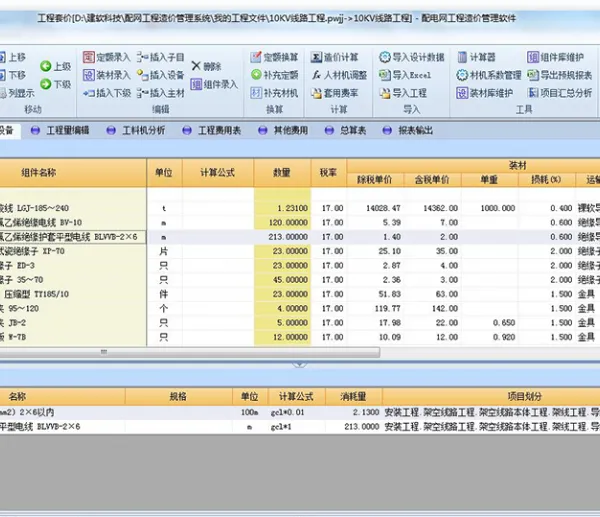Click 含税单价 column header

[x=432, y=179]
